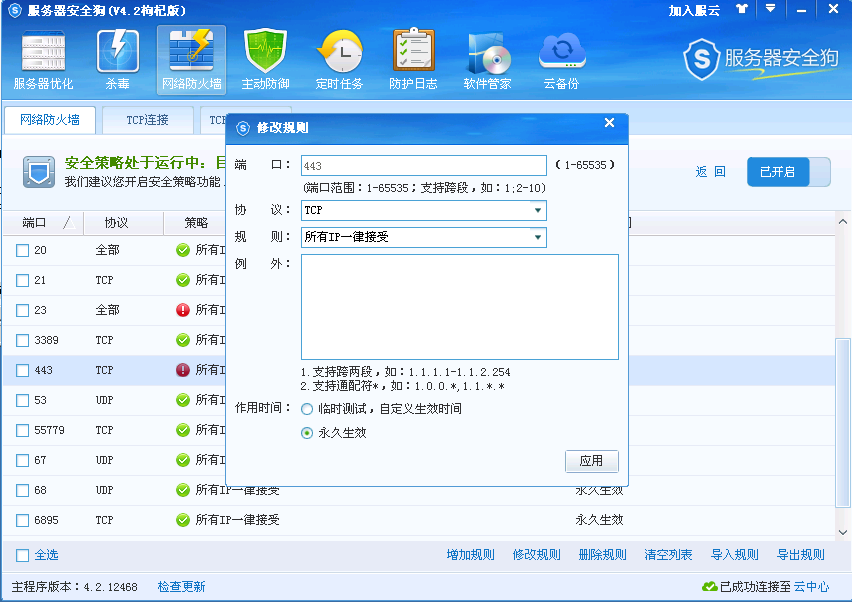Image resolution: width=852 pixels, height=602 pixels.
Task: Open the 防护日志 clipboard module
Action: tap(413, 60)
